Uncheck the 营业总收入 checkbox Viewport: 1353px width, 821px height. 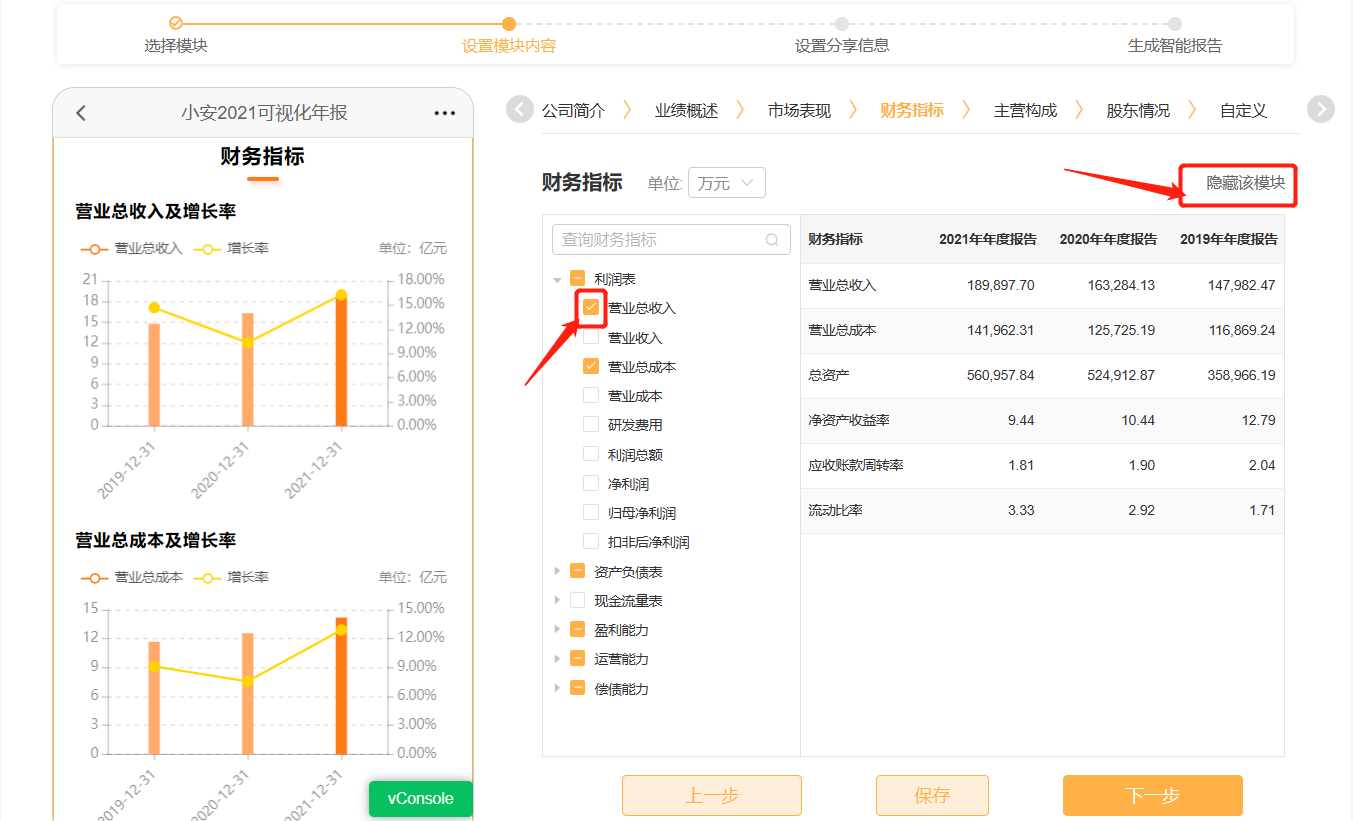pos(591,308)
